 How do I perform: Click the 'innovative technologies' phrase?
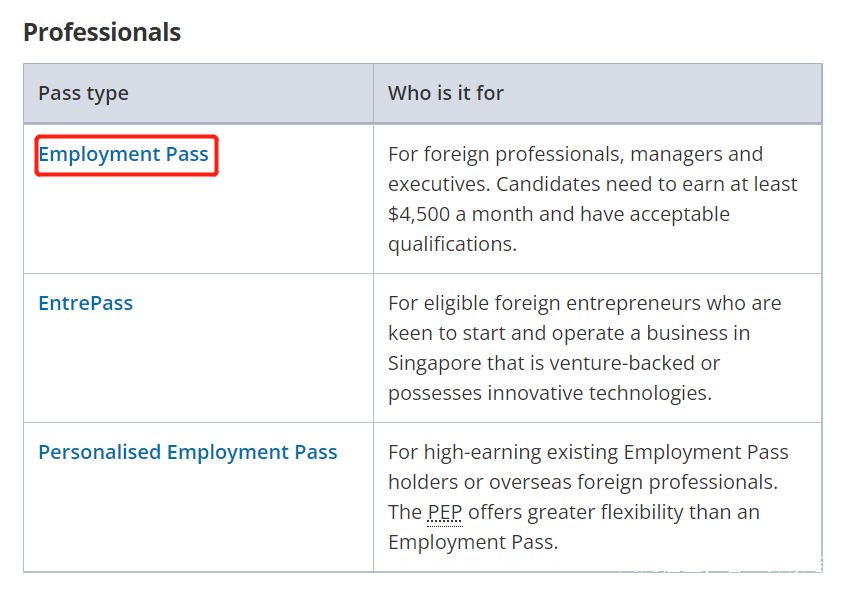pos(598,393)
